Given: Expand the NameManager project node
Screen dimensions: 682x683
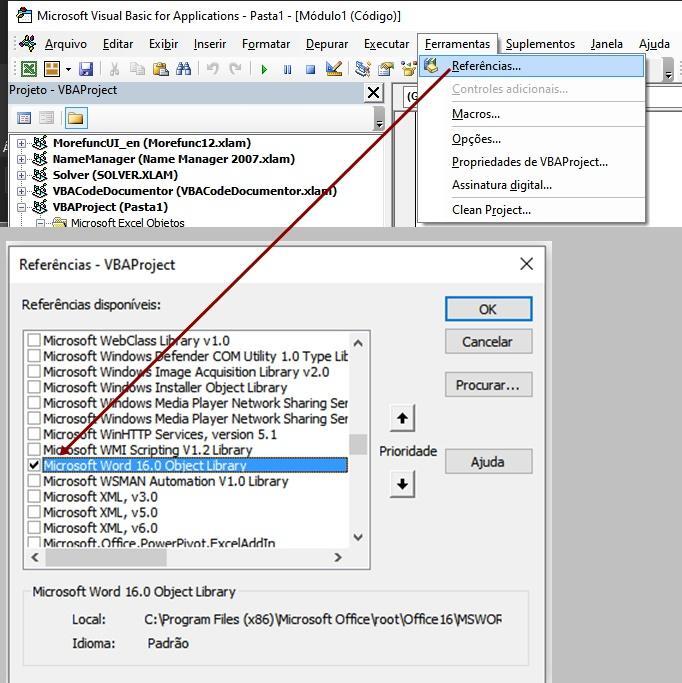Looking at the screenshot, I should point(21,159).
